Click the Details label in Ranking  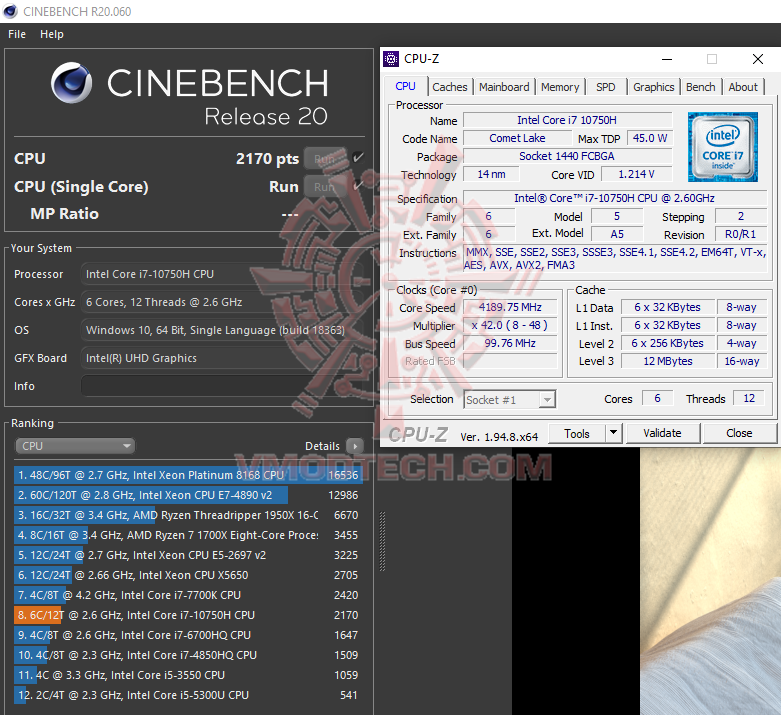point(322,446)
